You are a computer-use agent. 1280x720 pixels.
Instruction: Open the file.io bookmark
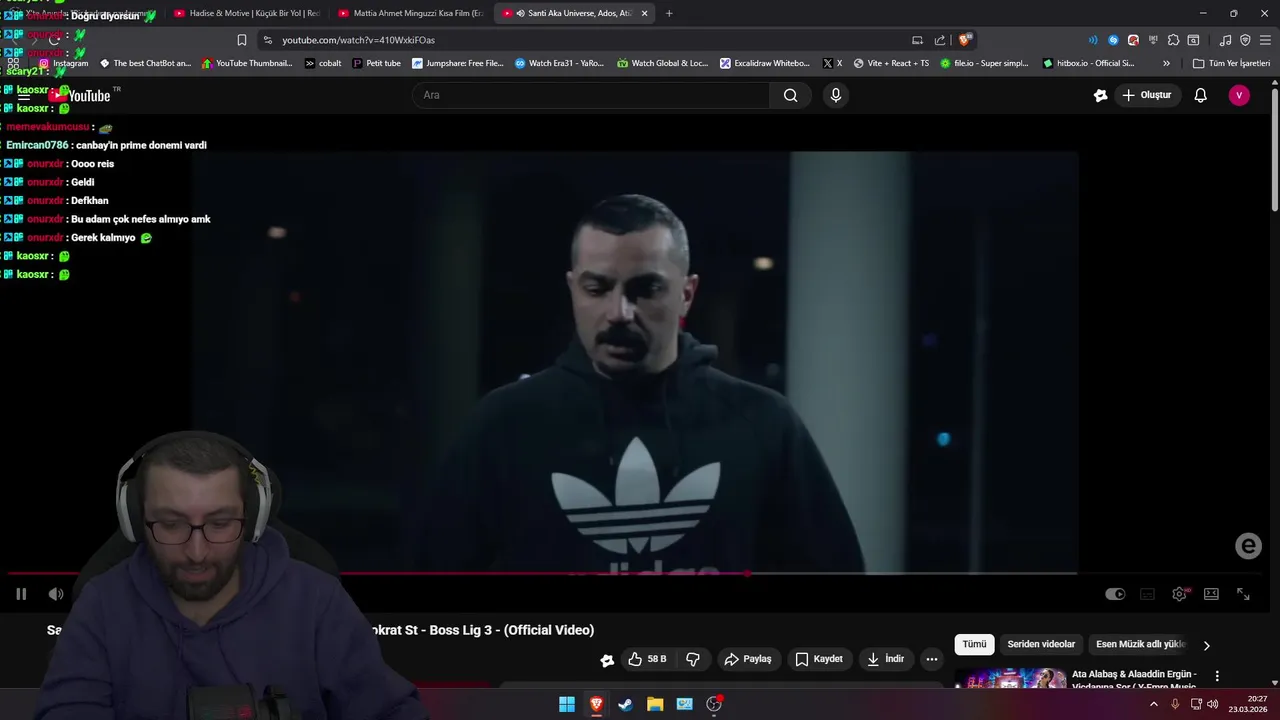coord(984,63)
